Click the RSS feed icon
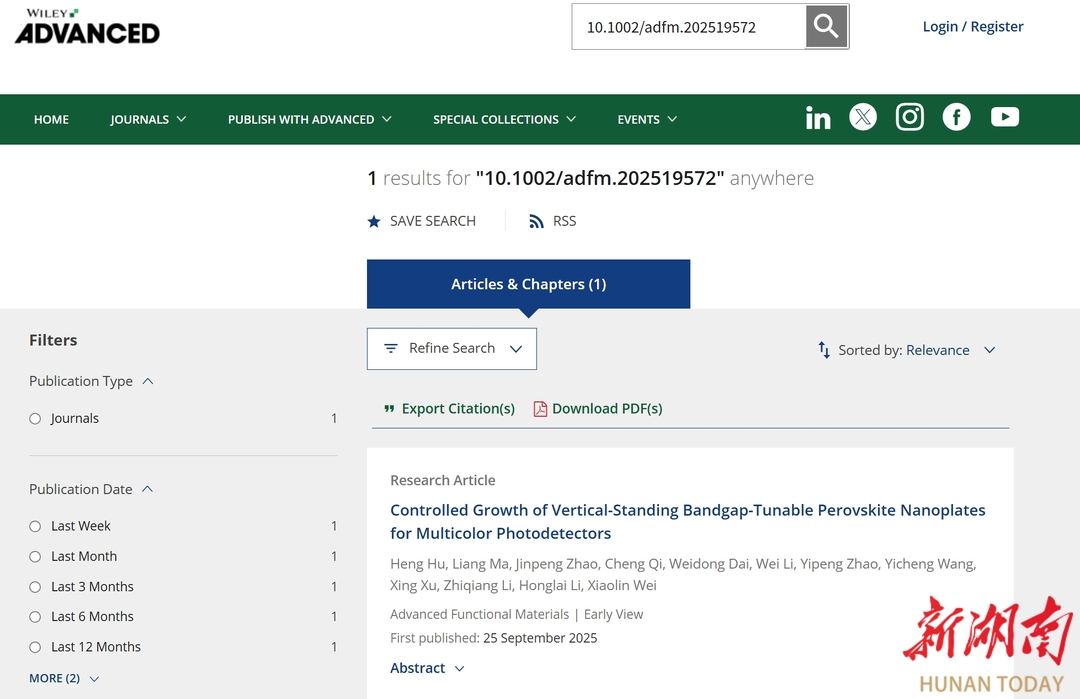This screenshot has width=1080, height=699. tap(537, 221)
